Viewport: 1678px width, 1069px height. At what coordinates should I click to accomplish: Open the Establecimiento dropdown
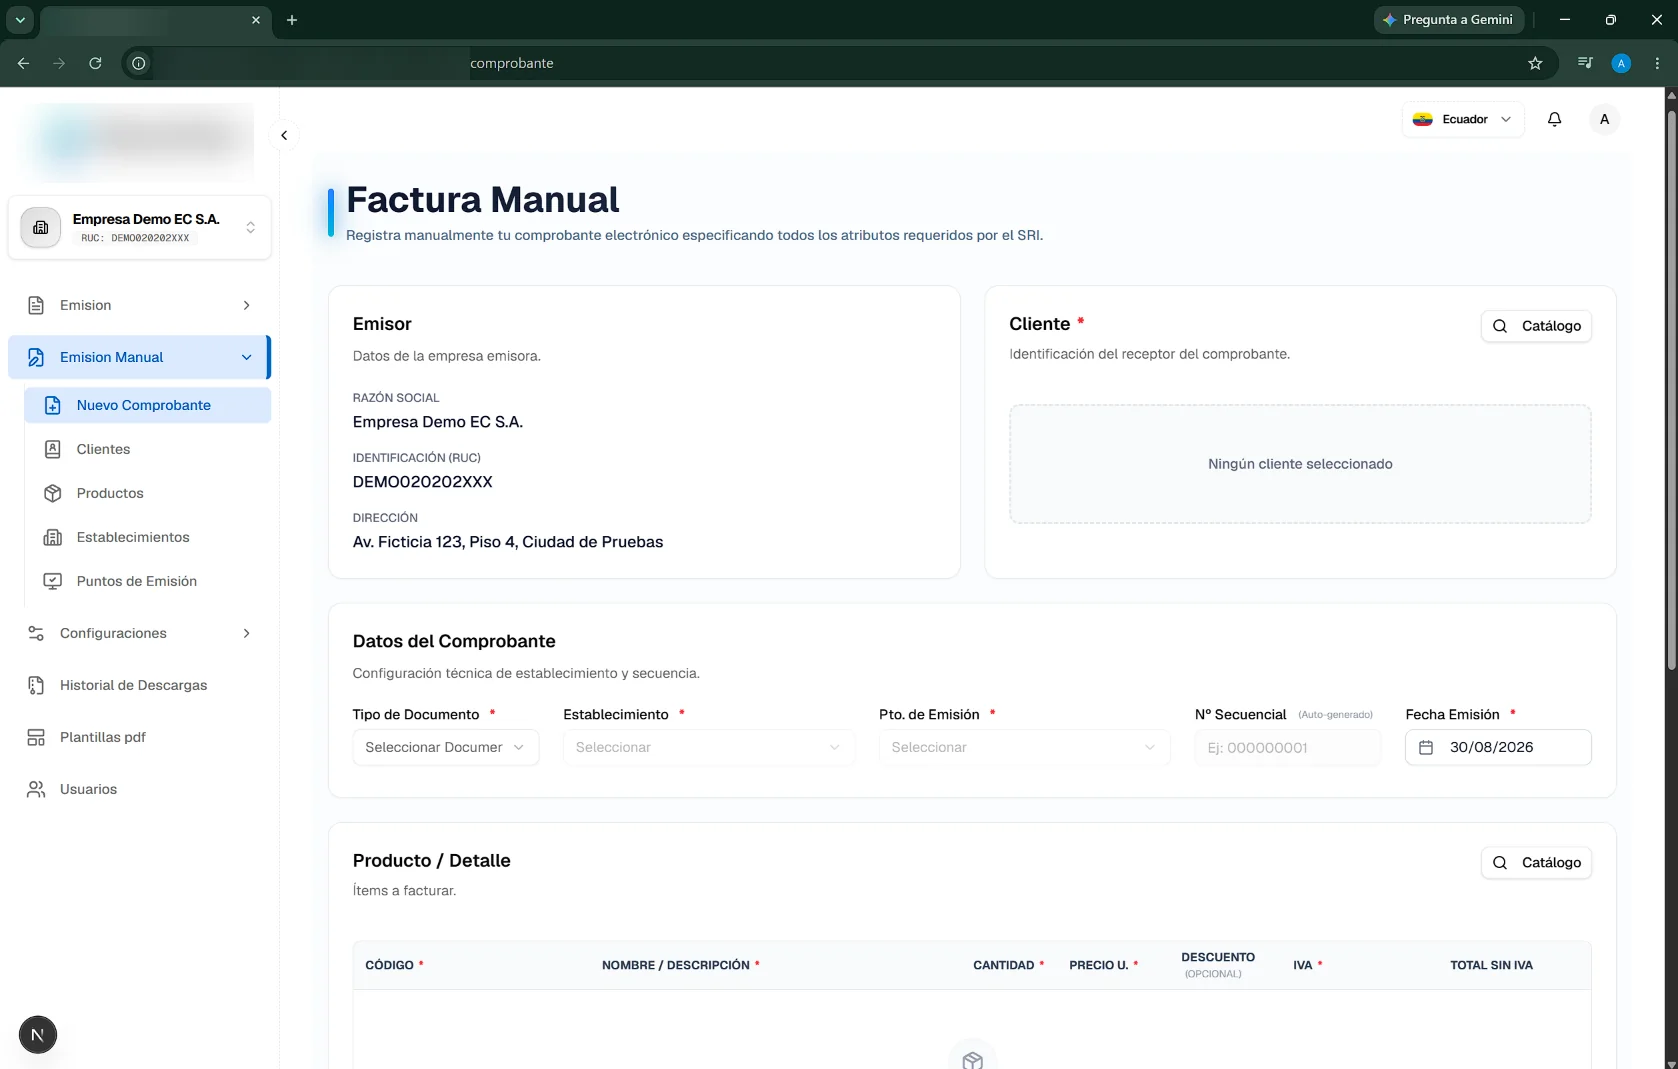709,747
